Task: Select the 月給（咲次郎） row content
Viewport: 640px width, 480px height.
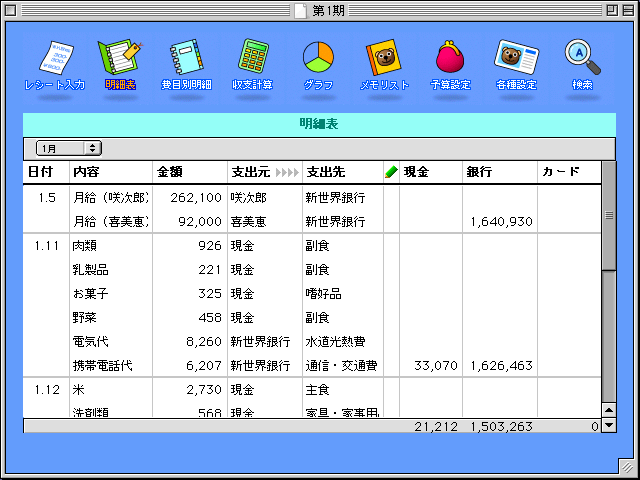Action: tap(111, 198)
